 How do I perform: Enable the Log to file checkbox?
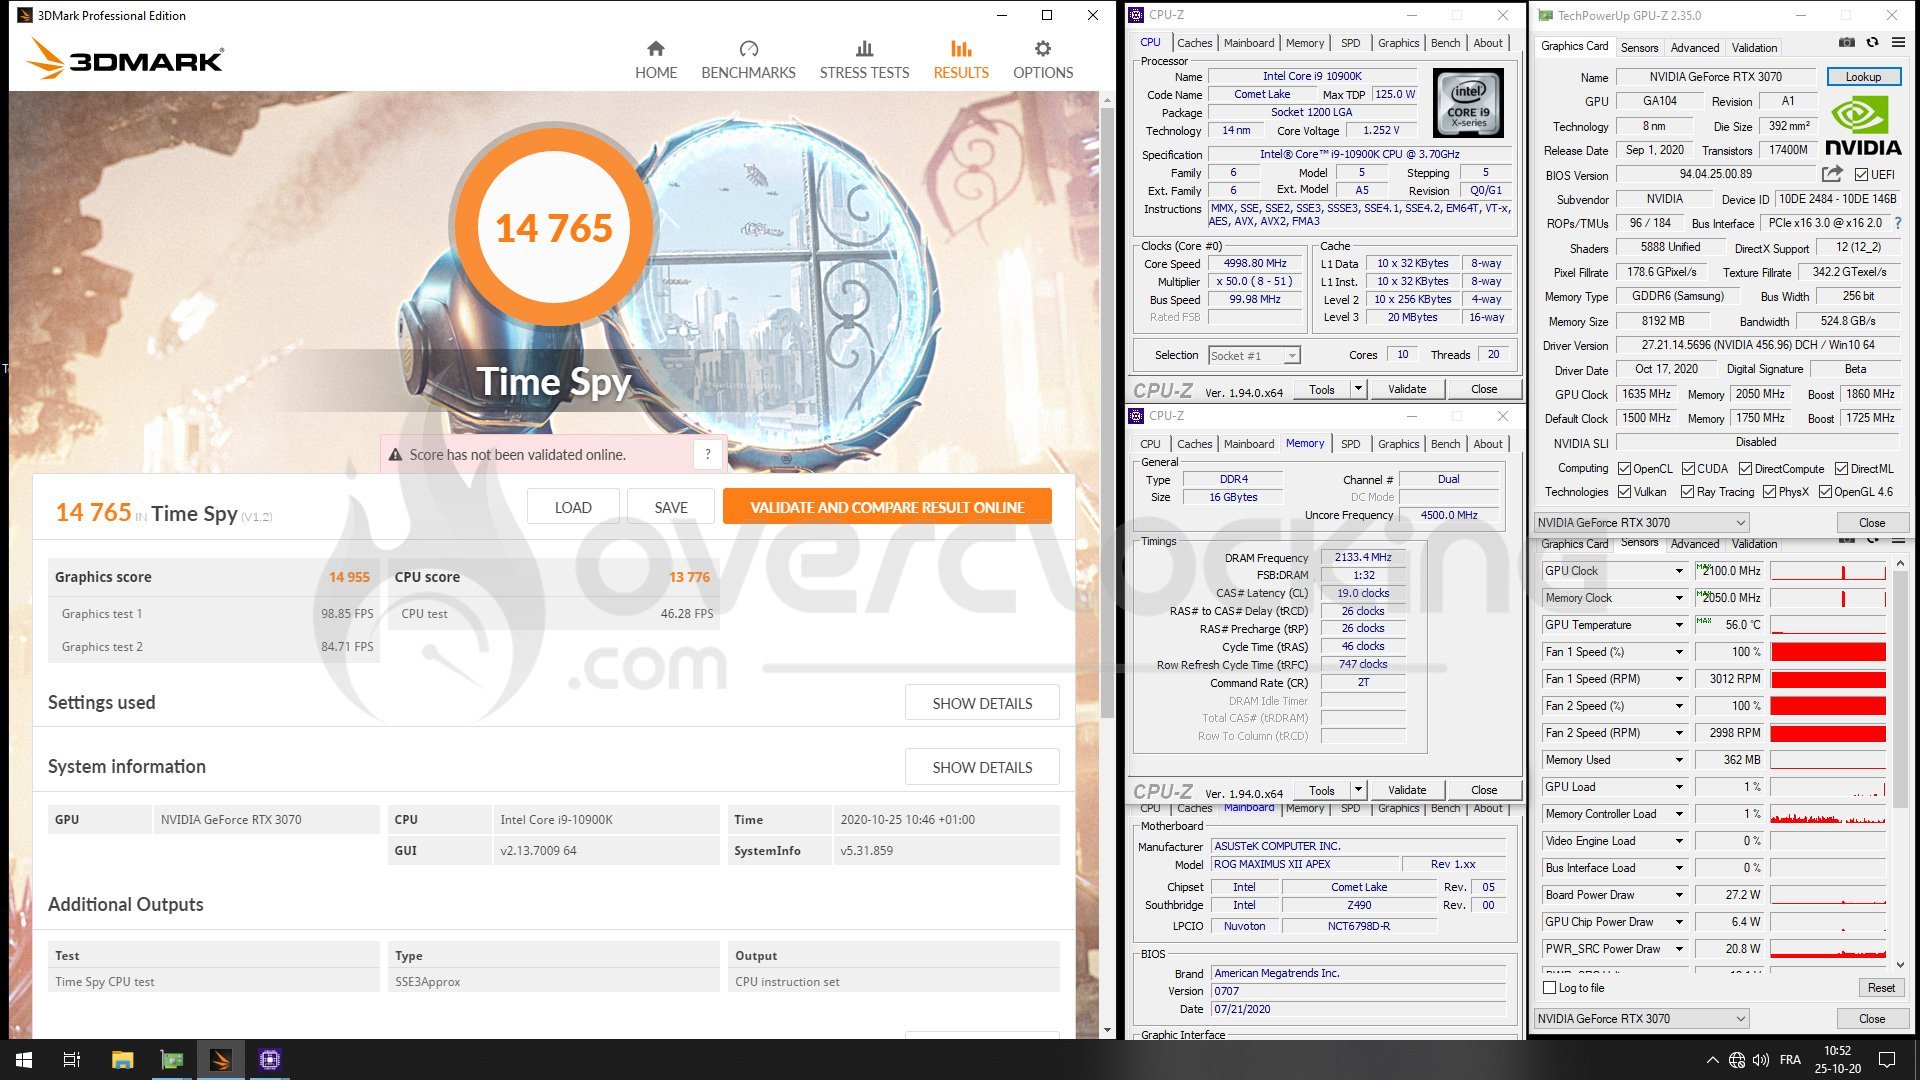(1550, 988)
